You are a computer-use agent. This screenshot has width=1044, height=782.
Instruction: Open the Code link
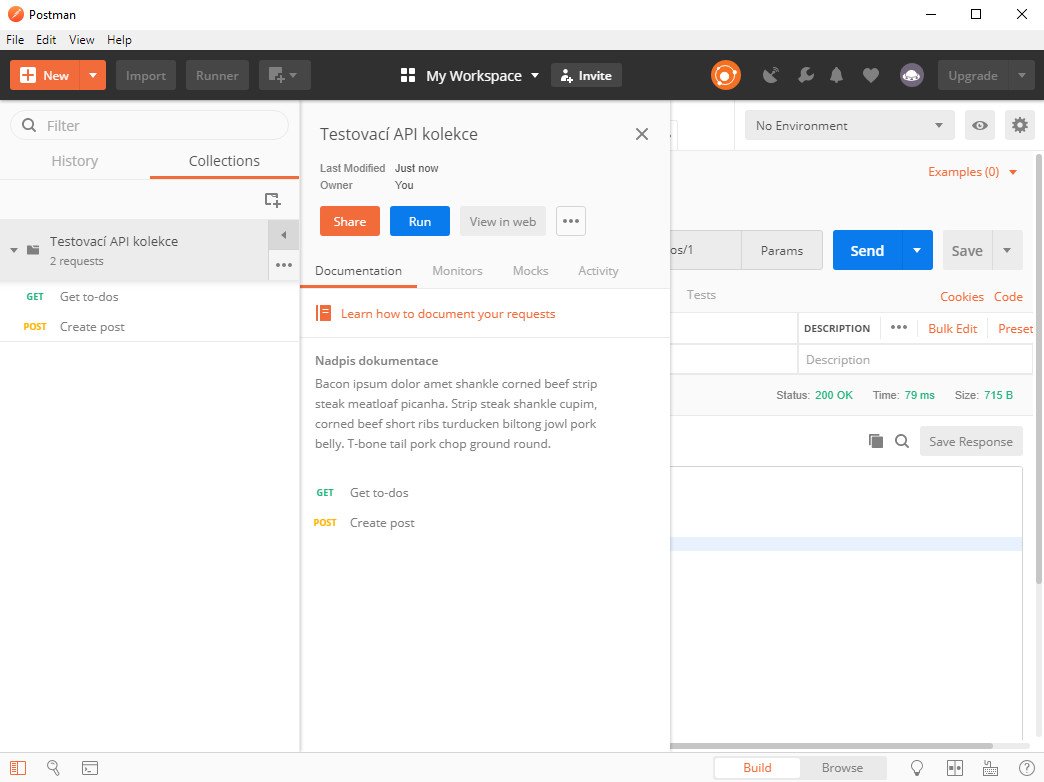coord(1008,296)
